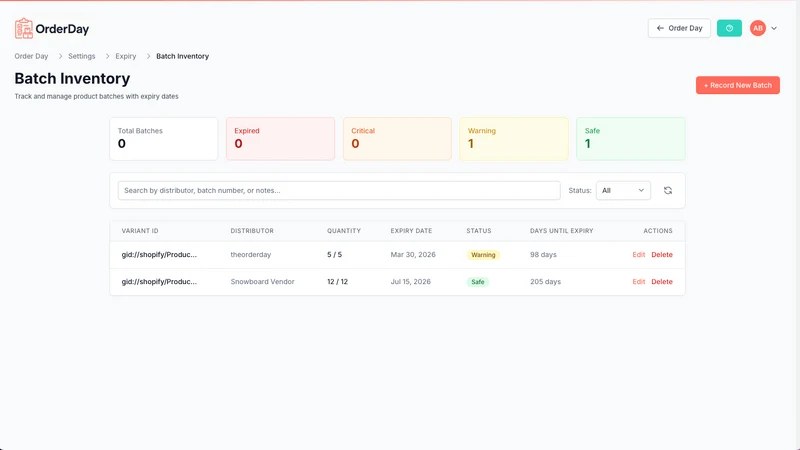The width and height of the screenshot is (800, 450).
Task: Click the 205 days cell
Action: pos(545,282)
